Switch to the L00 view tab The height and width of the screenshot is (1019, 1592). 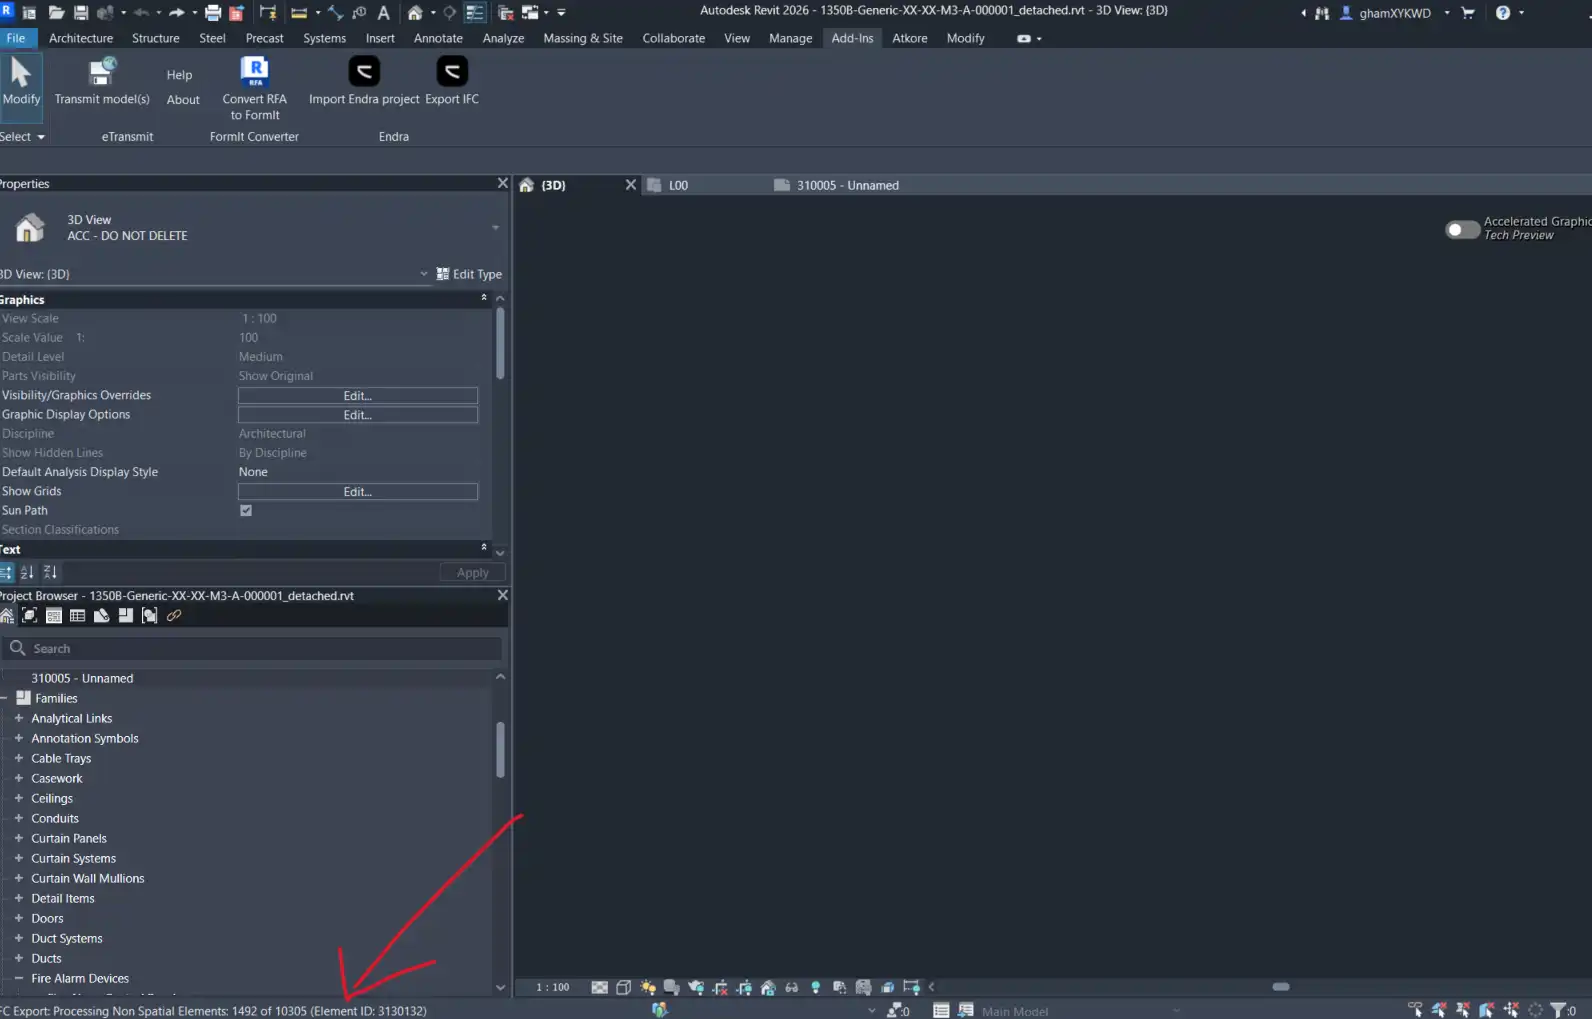678,185
